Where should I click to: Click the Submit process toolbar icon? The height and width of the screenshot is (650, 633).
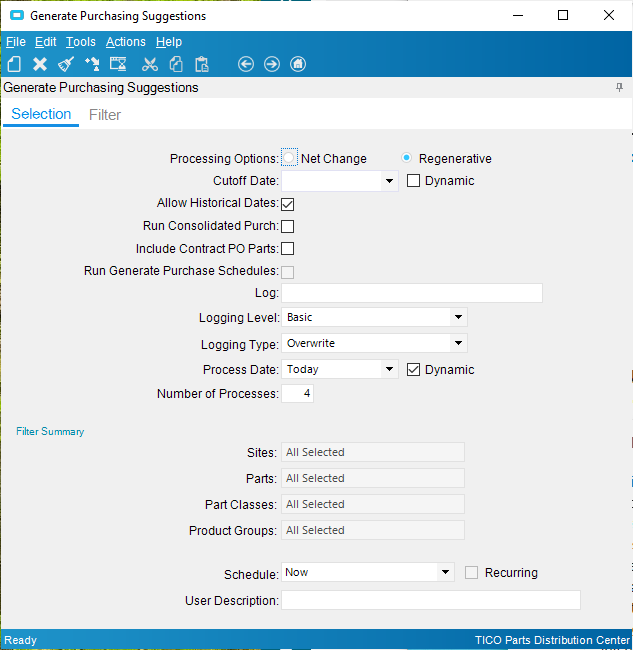(x=92, y=64)
